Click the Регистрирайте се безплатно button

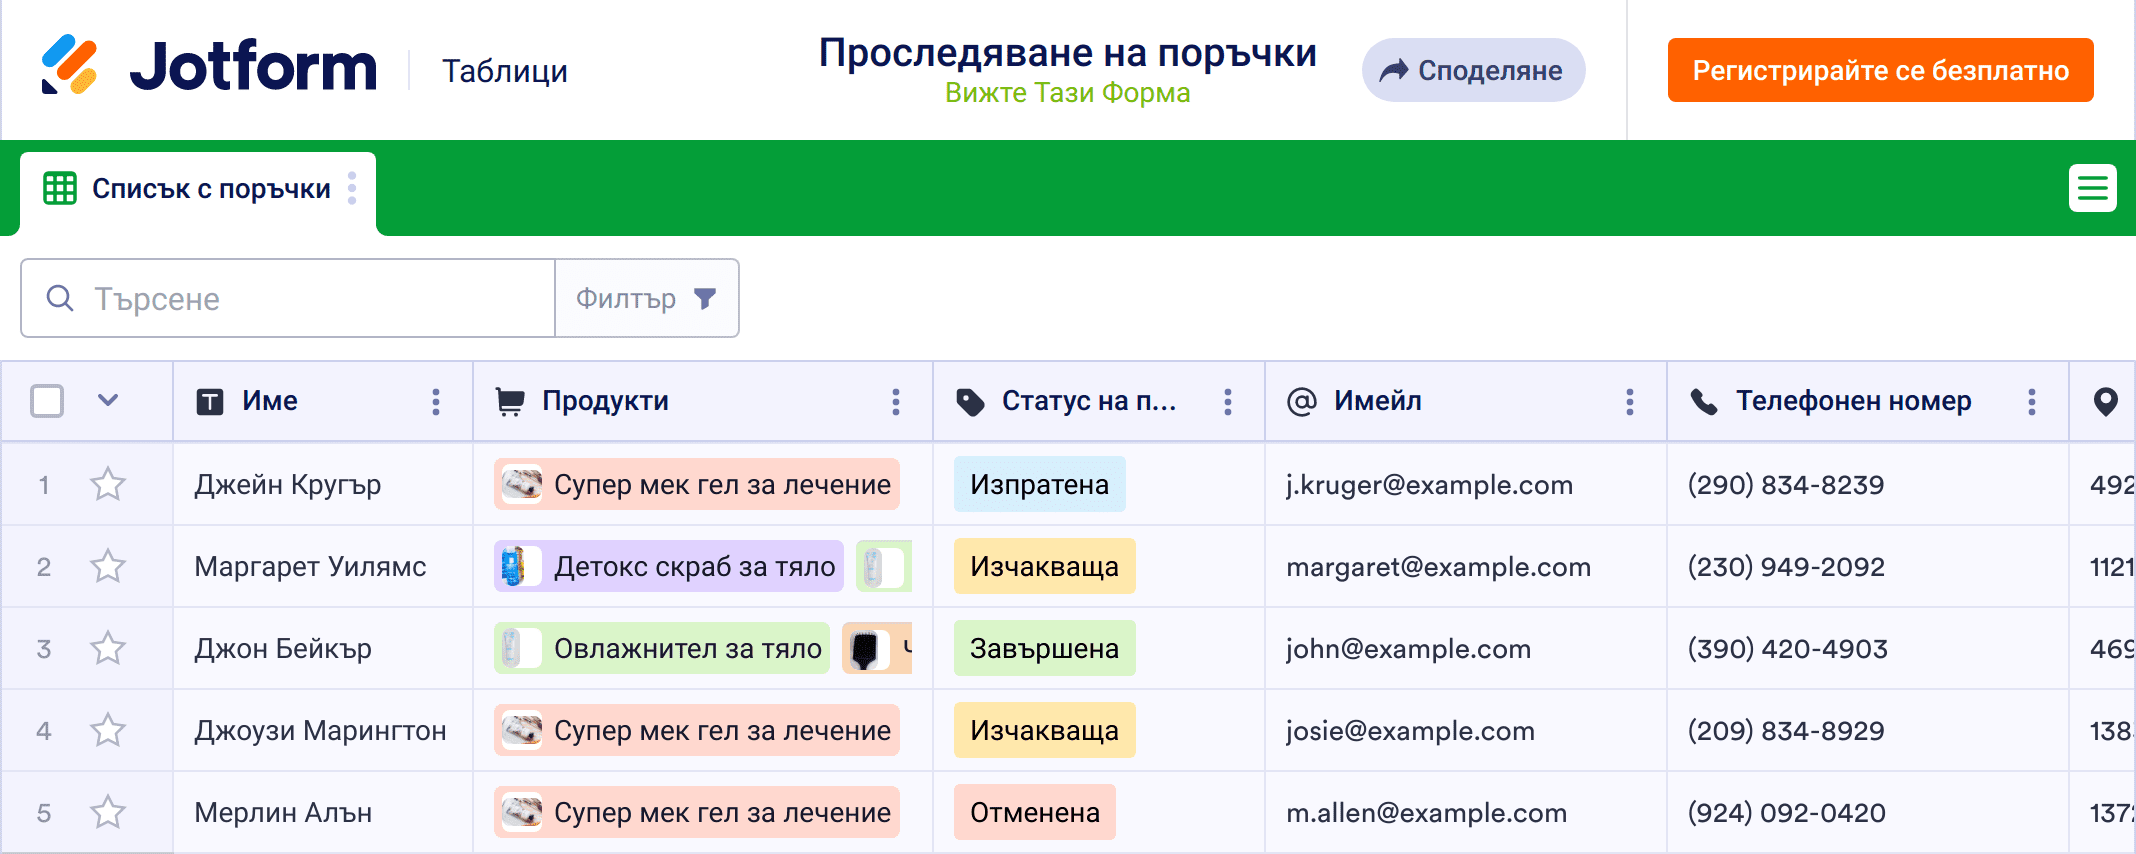point(1880,70)
